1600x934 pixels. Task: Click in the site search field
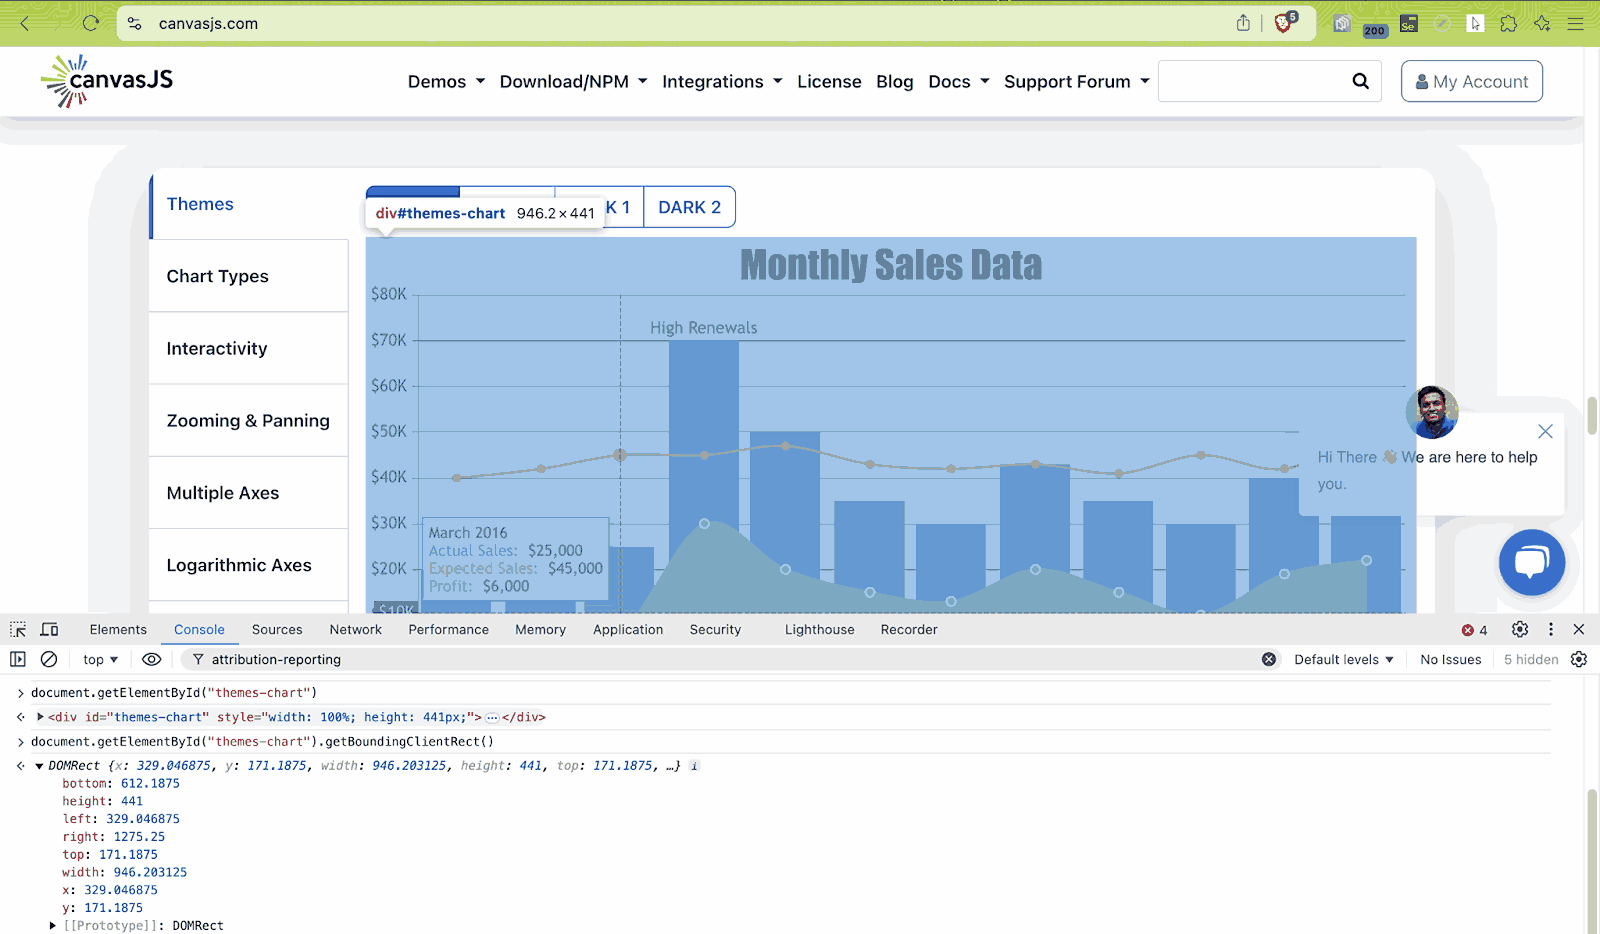1250,81
